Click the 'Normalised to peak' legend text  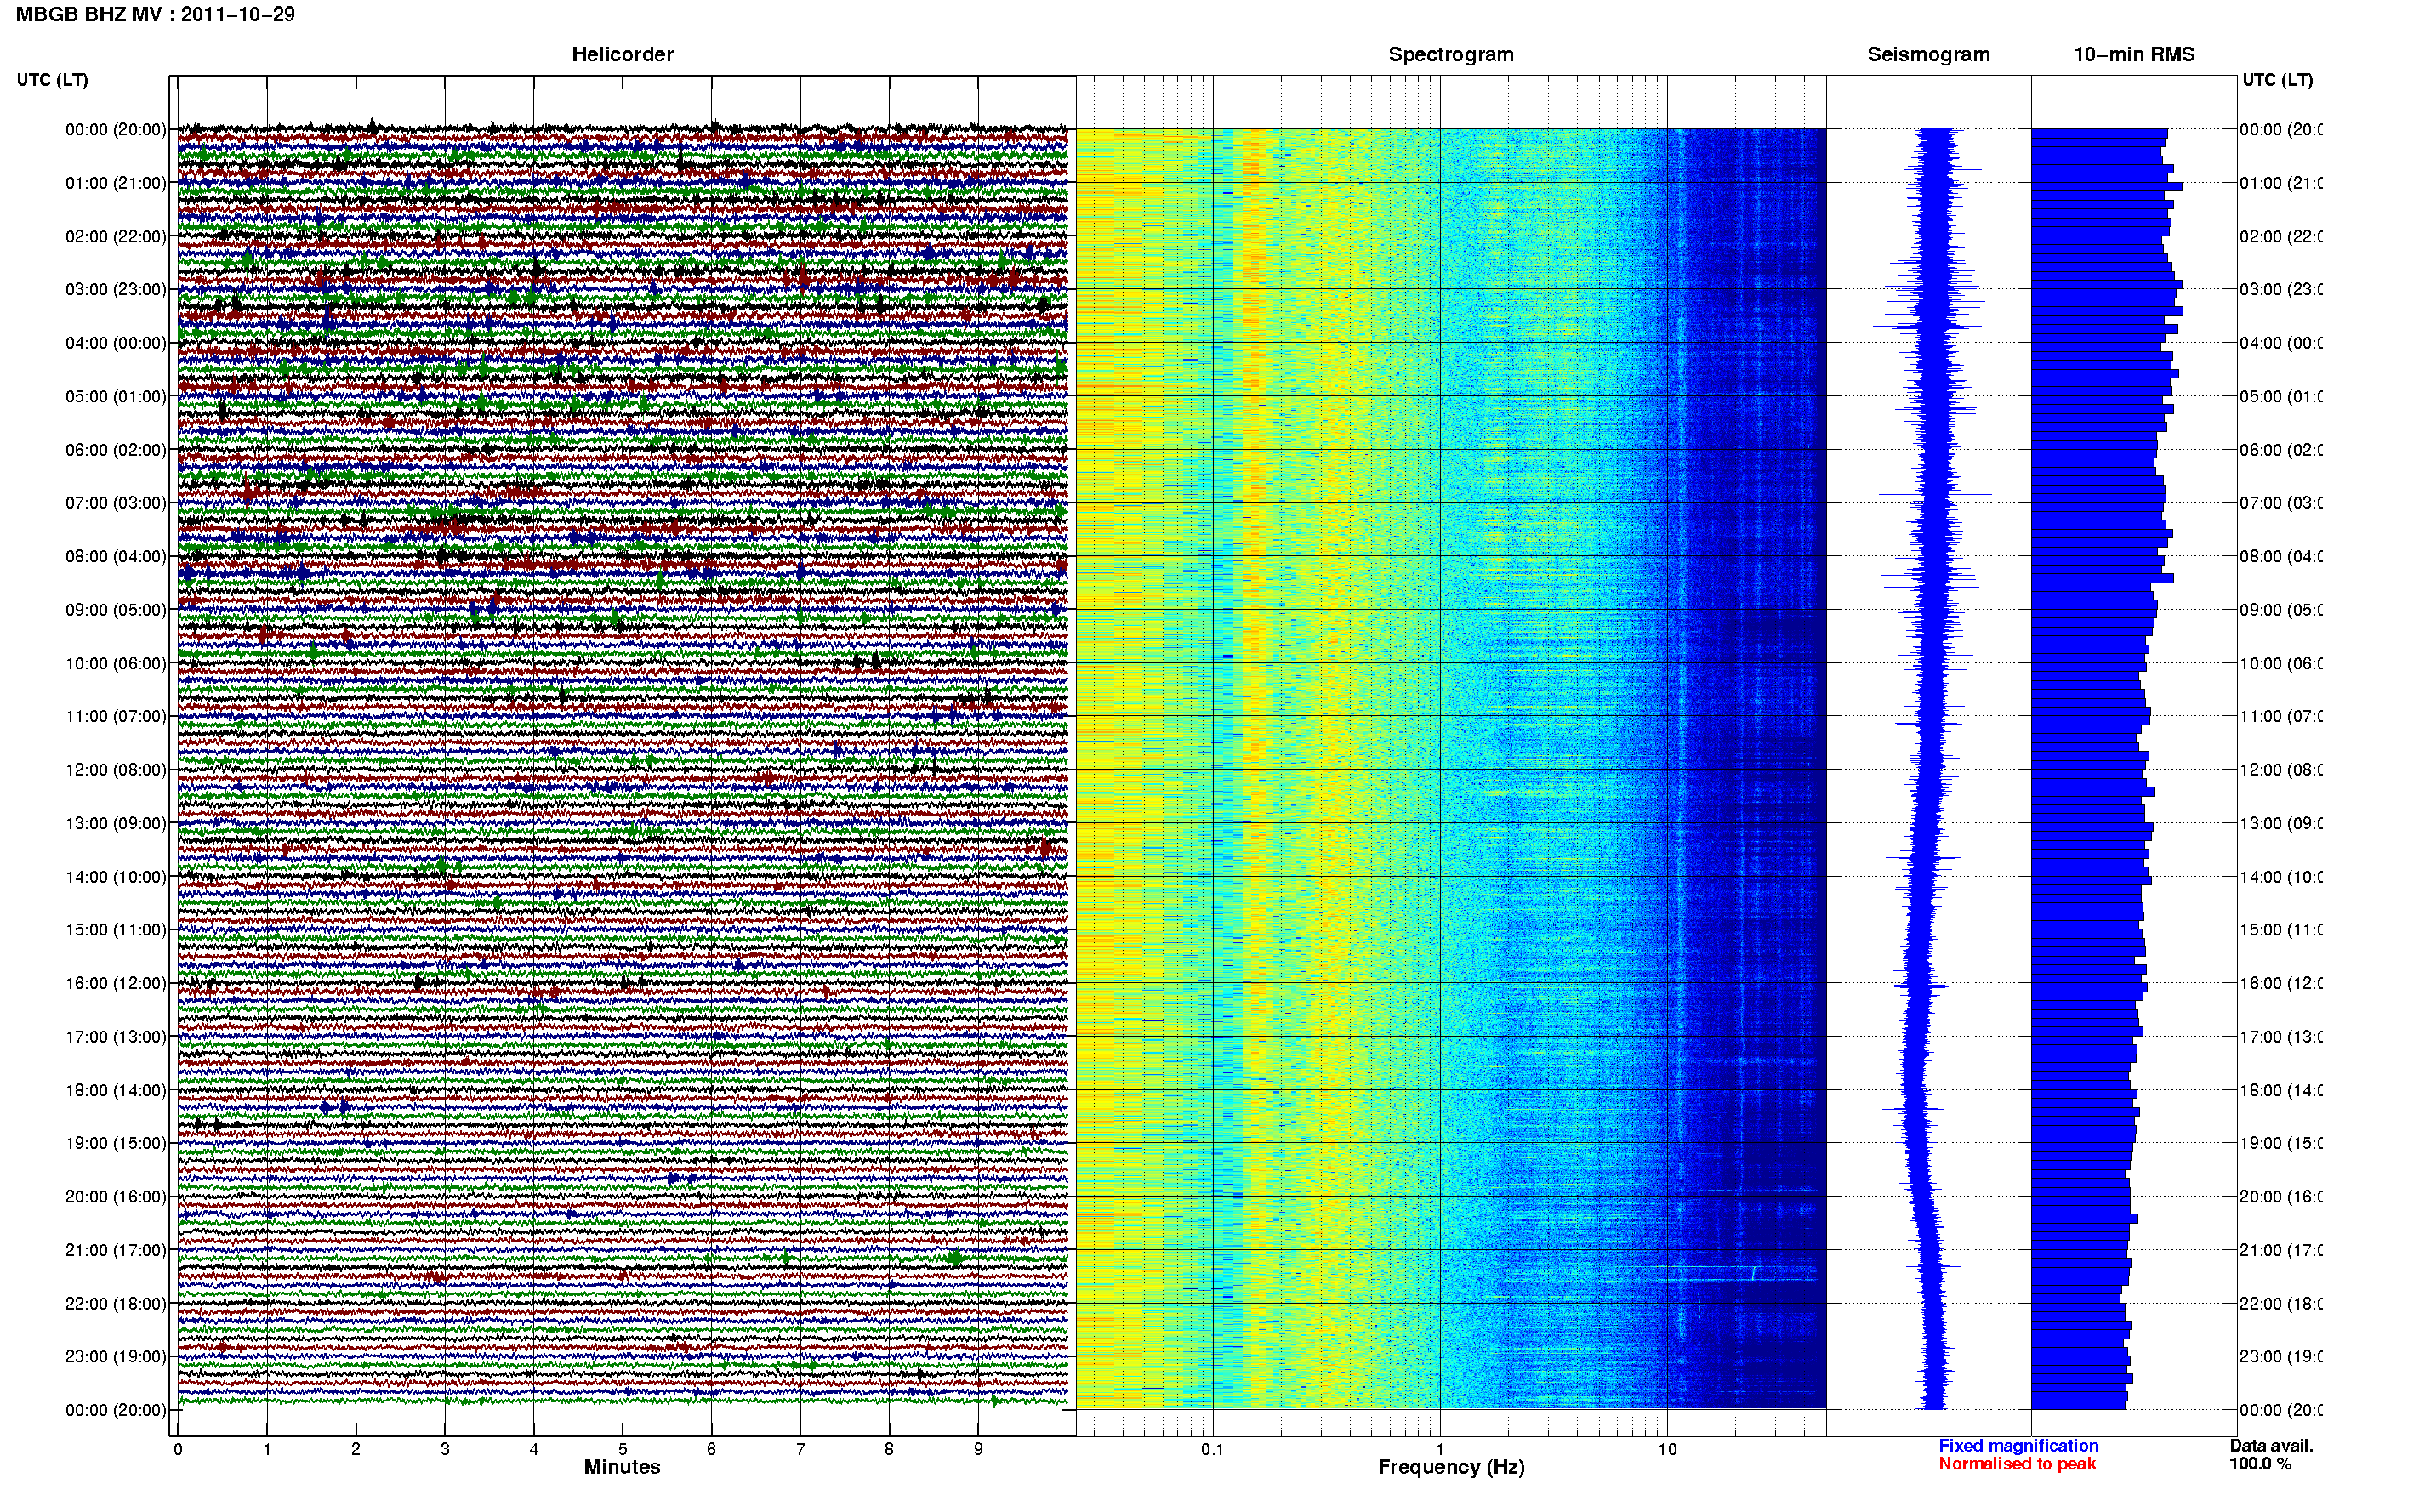(x=2017, y=1463)
